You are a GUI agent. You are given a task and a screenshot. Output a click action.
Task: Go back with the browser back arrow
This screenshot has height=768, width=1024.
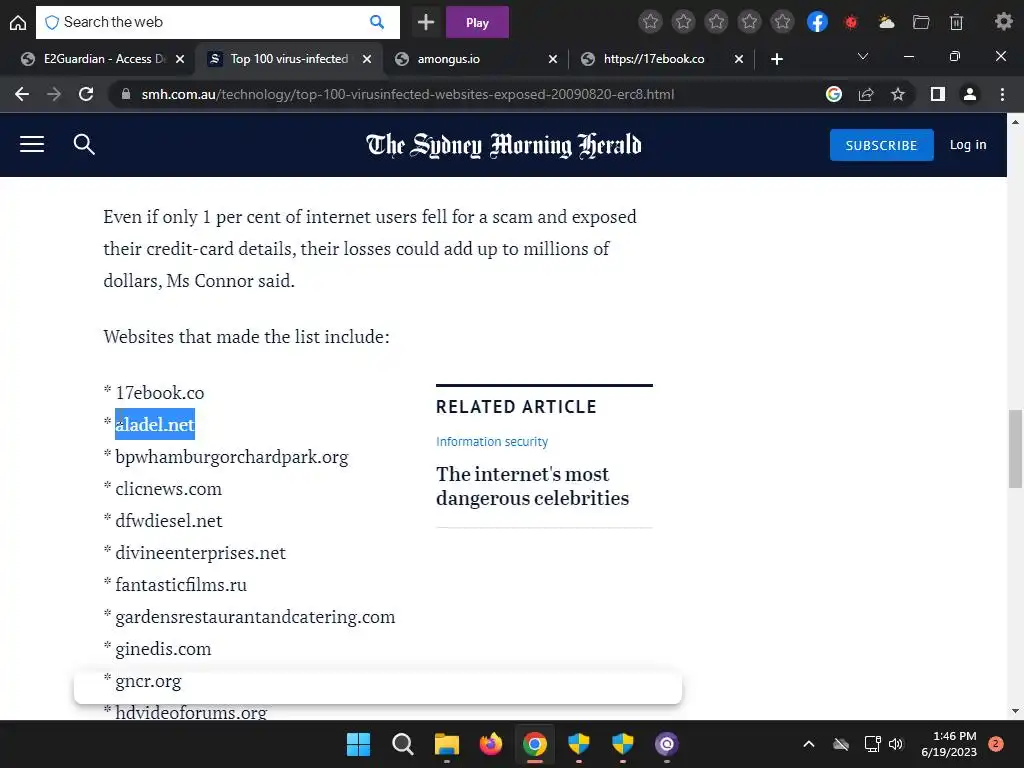pyautogui.click(x=22, y=94)
